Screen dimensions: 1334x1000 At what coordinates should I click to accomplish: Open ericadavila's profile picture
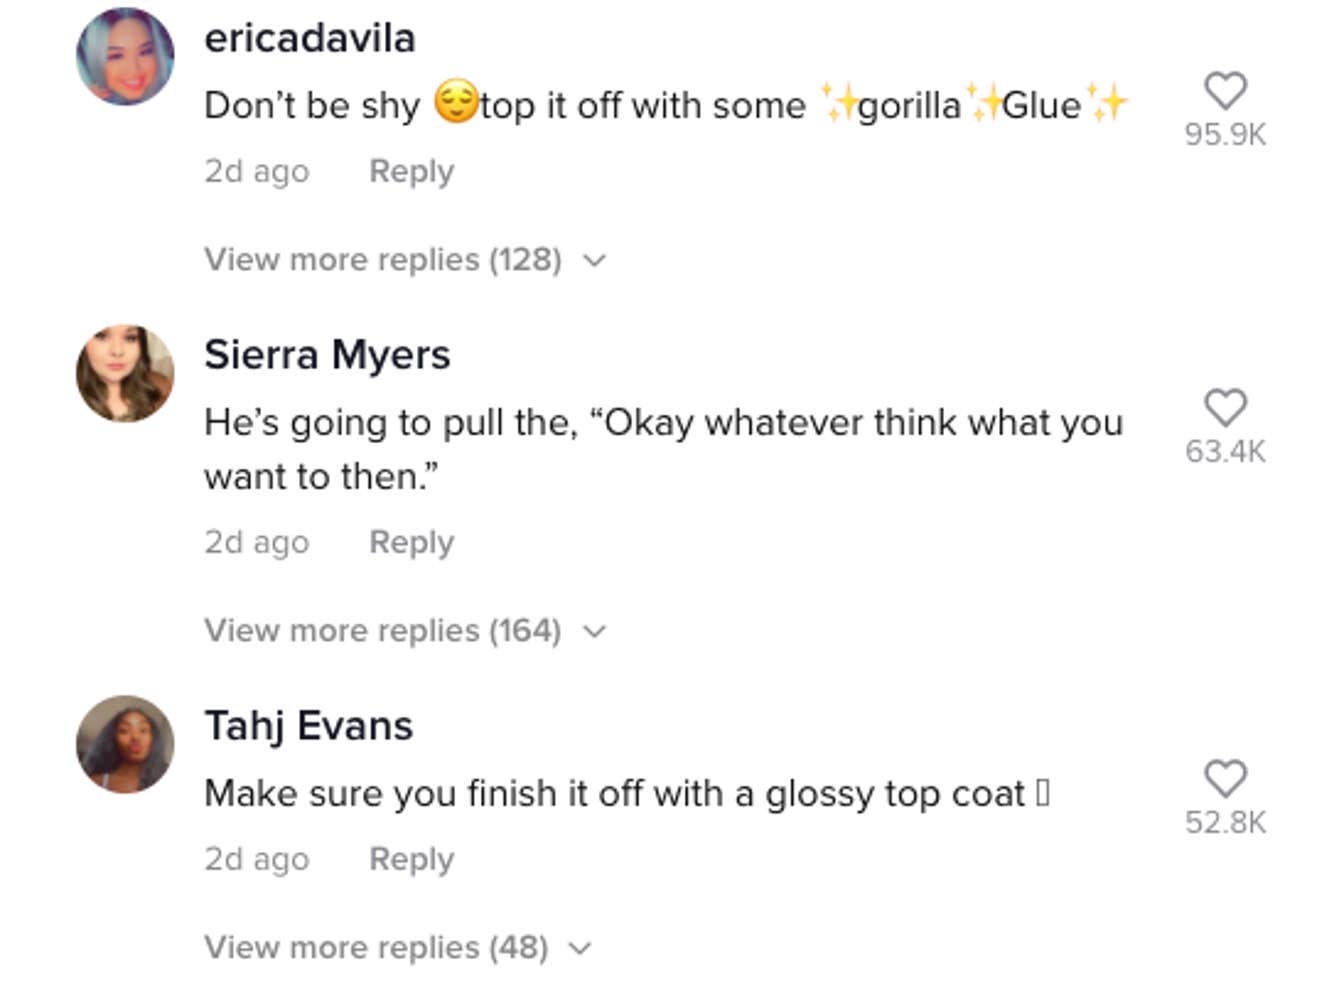pos(125,57)
